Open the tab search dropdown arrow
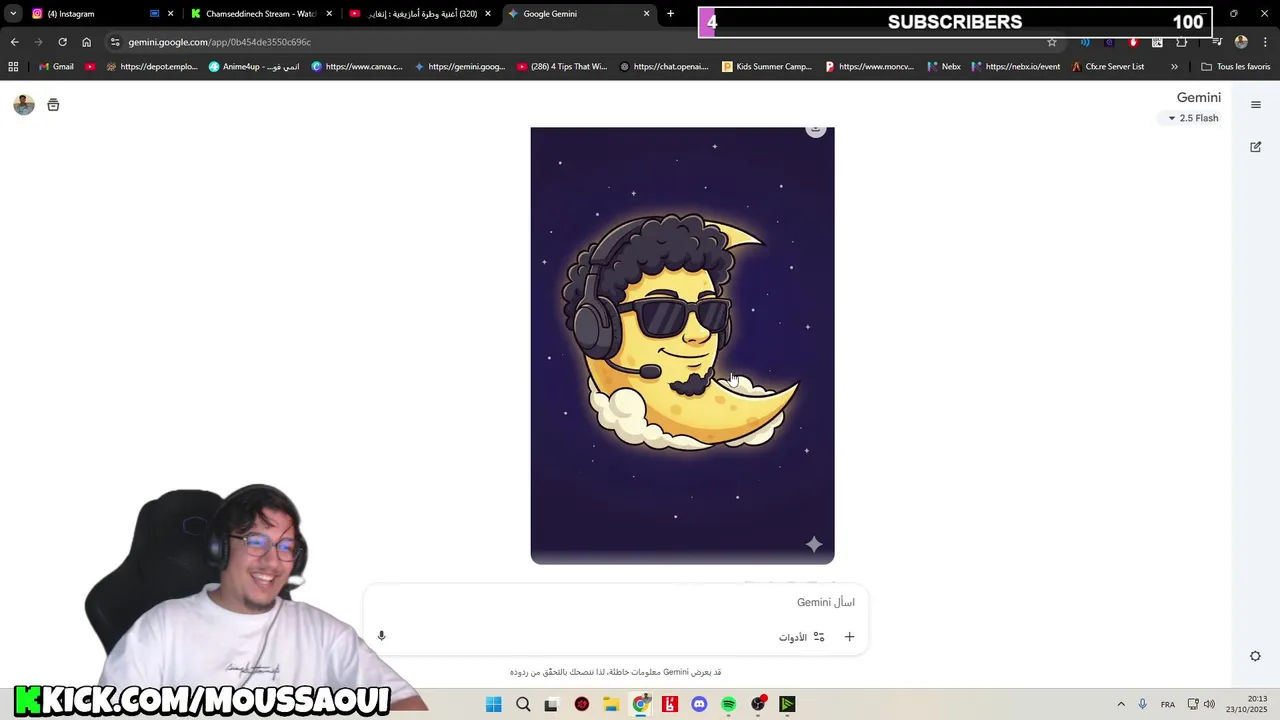This screenshot has height=720, width=1280. [x=13, y=14]
